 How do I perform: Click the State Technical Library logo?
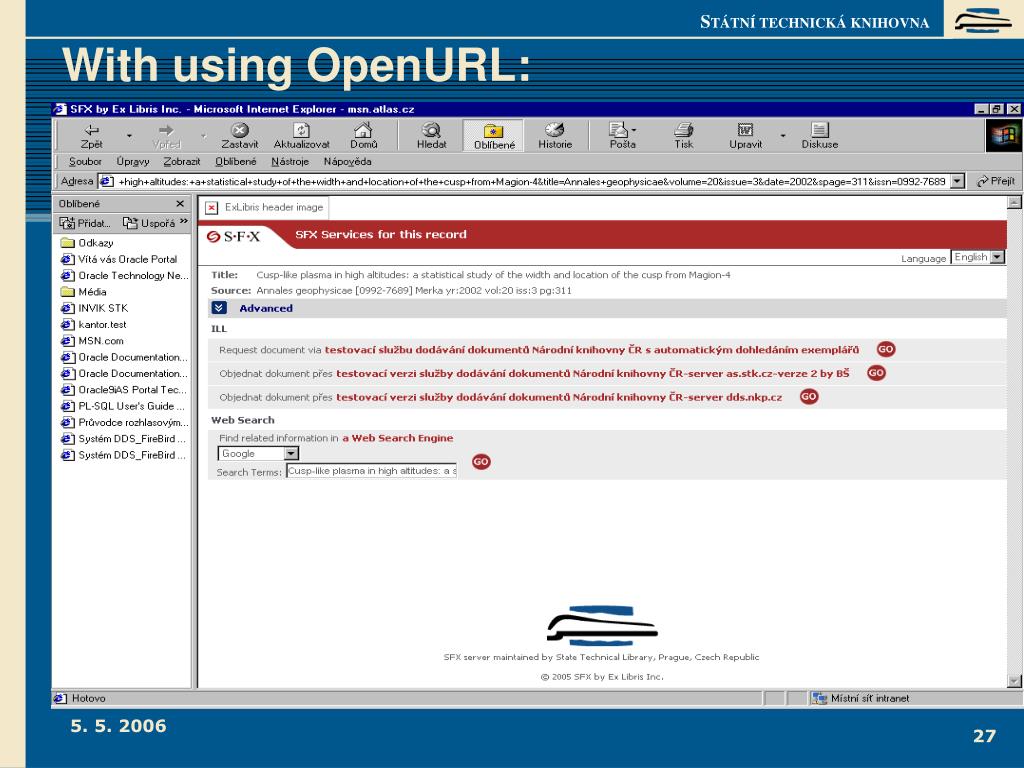[602, 626]
